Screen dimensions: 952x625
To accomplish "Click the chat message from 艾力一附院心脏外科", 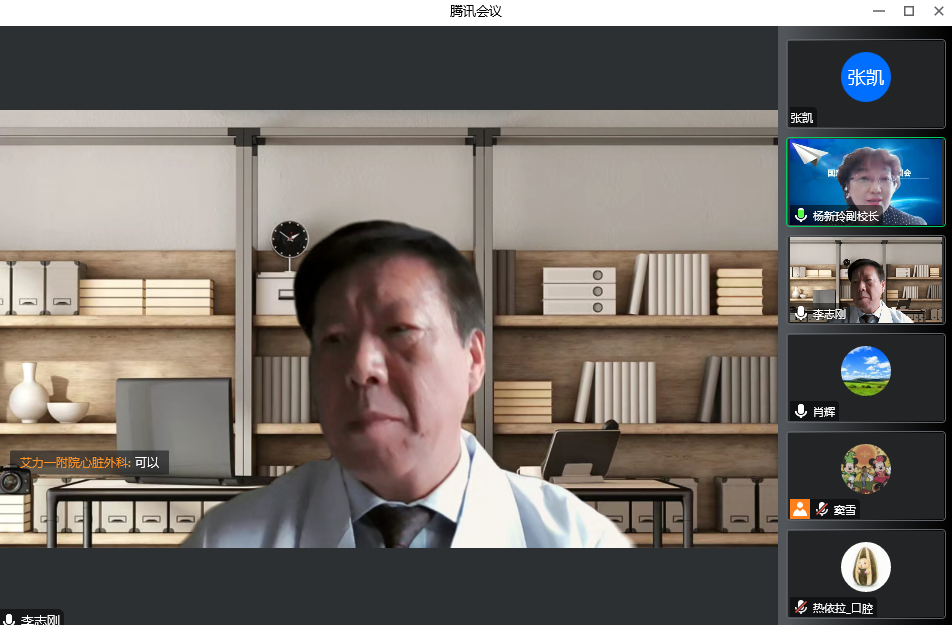I will [90, 463].
